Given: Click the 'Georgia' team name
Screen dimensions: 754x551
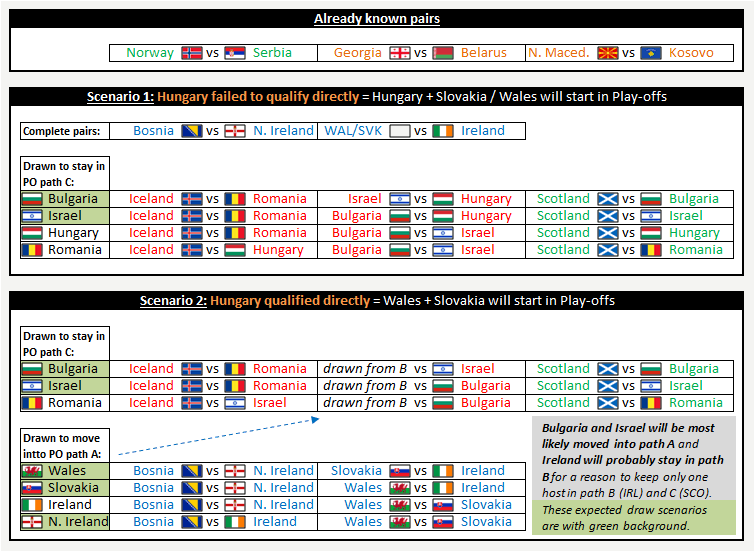Looking at the screenshot, I should click(x=358, y=53).
